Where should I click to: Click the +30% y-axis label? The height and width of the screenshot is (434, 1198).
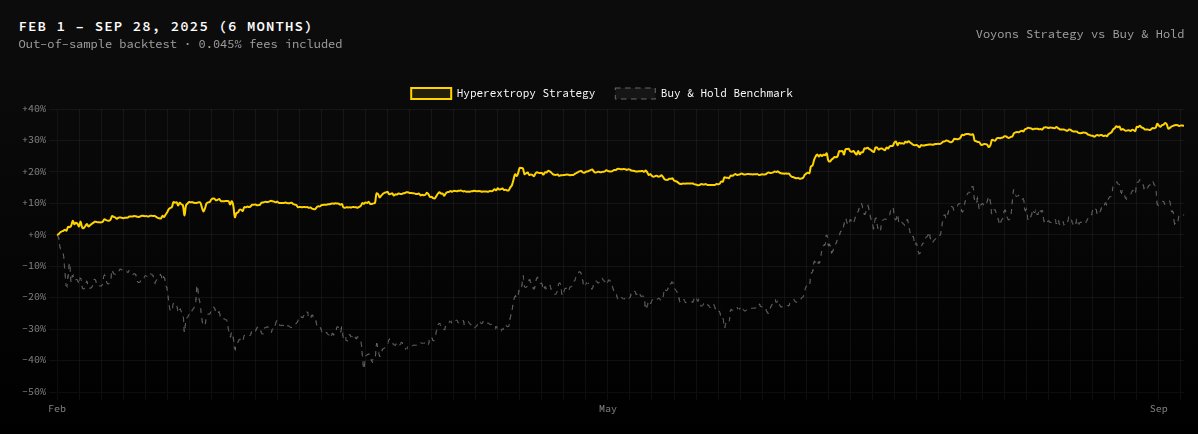coord(35,140)
